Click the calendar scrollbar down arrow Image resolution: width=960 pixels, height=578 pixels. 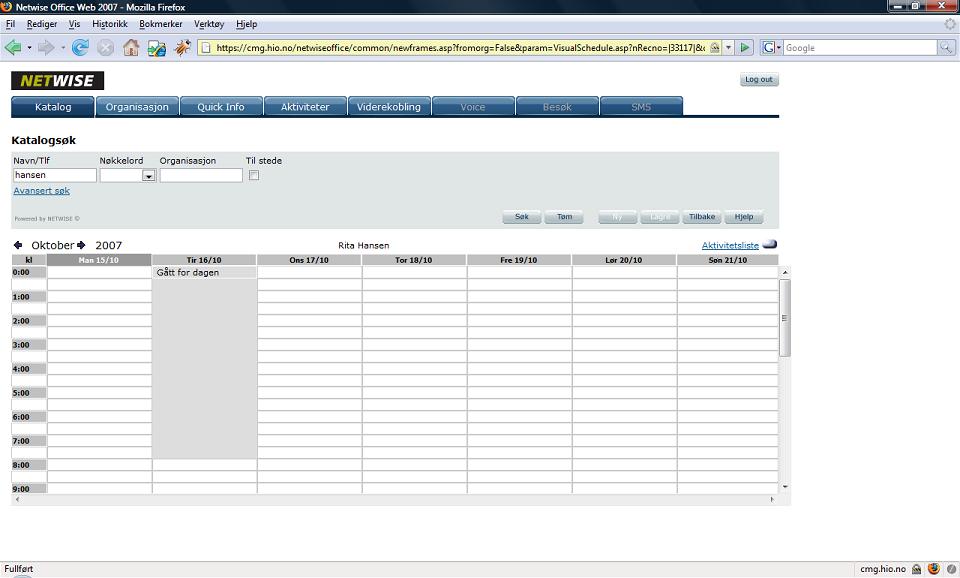(785, 487)
